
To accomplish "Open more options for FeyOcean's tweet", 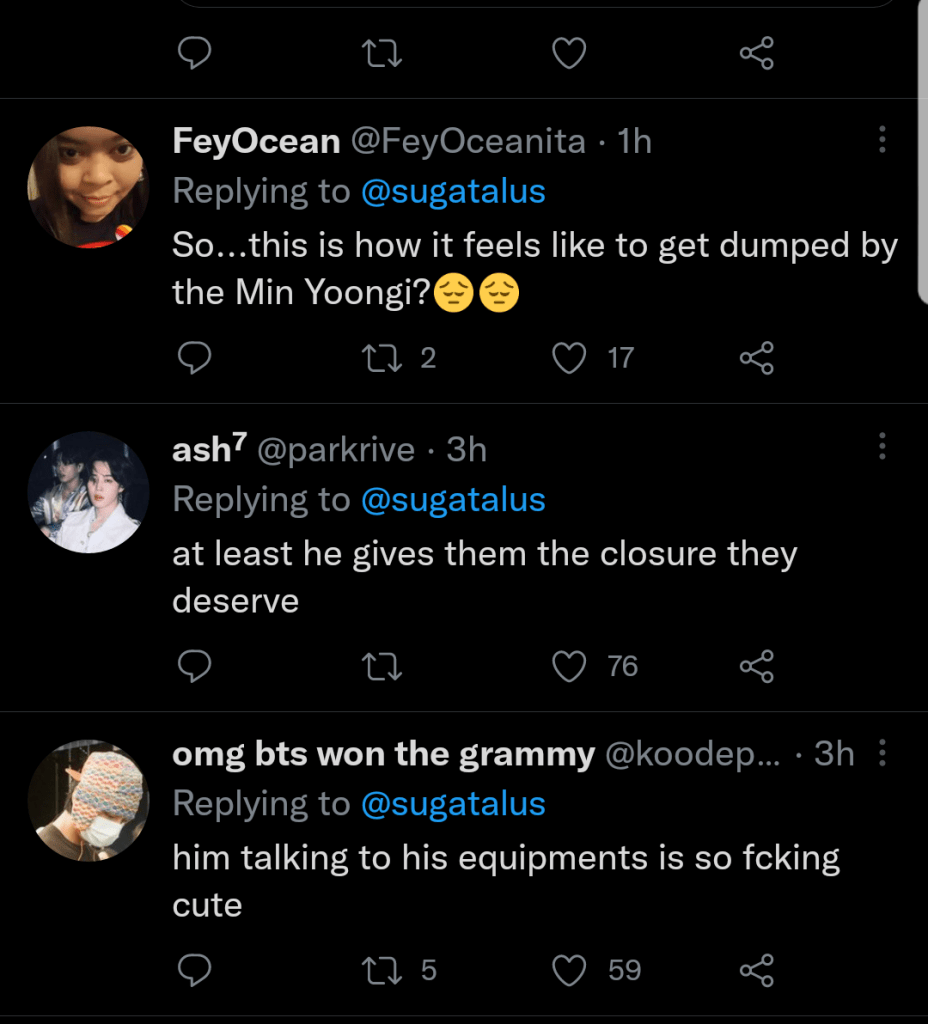I will click(882, 140).
